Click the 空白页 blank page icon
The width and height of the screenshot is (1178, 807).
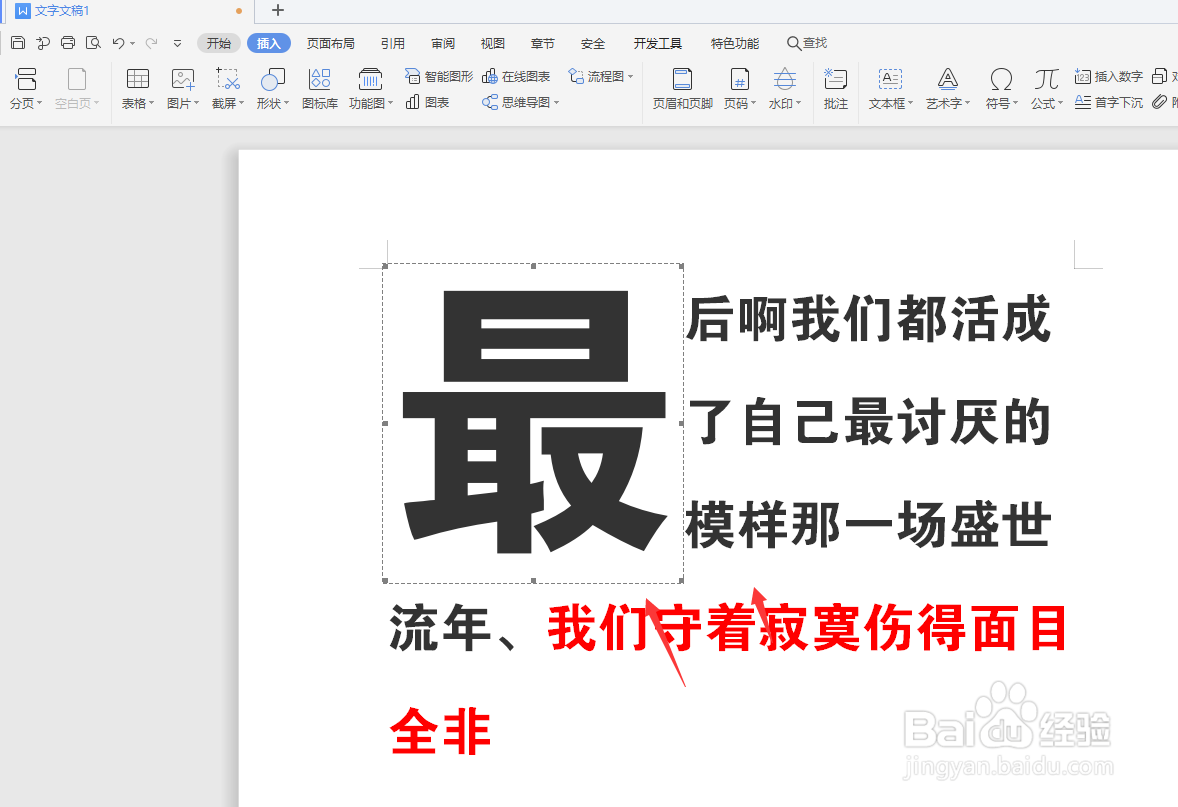pyautogui.click(x=77, y=79)
